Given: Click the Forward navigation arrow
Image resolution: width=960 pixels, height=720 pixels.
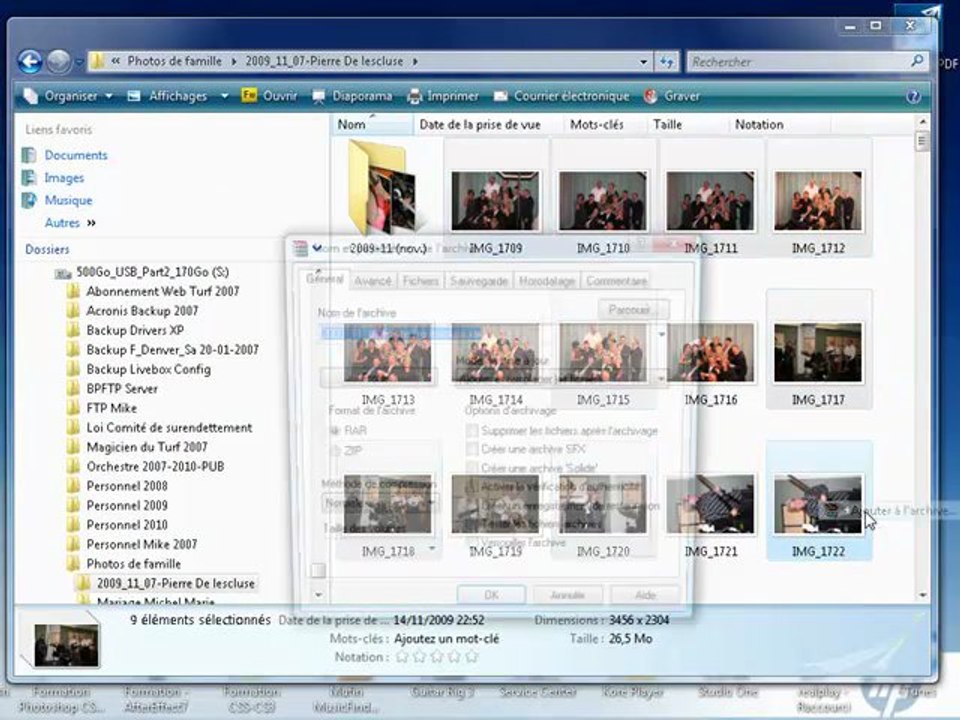Looking at the screenshot, I should tap(59, 61).
